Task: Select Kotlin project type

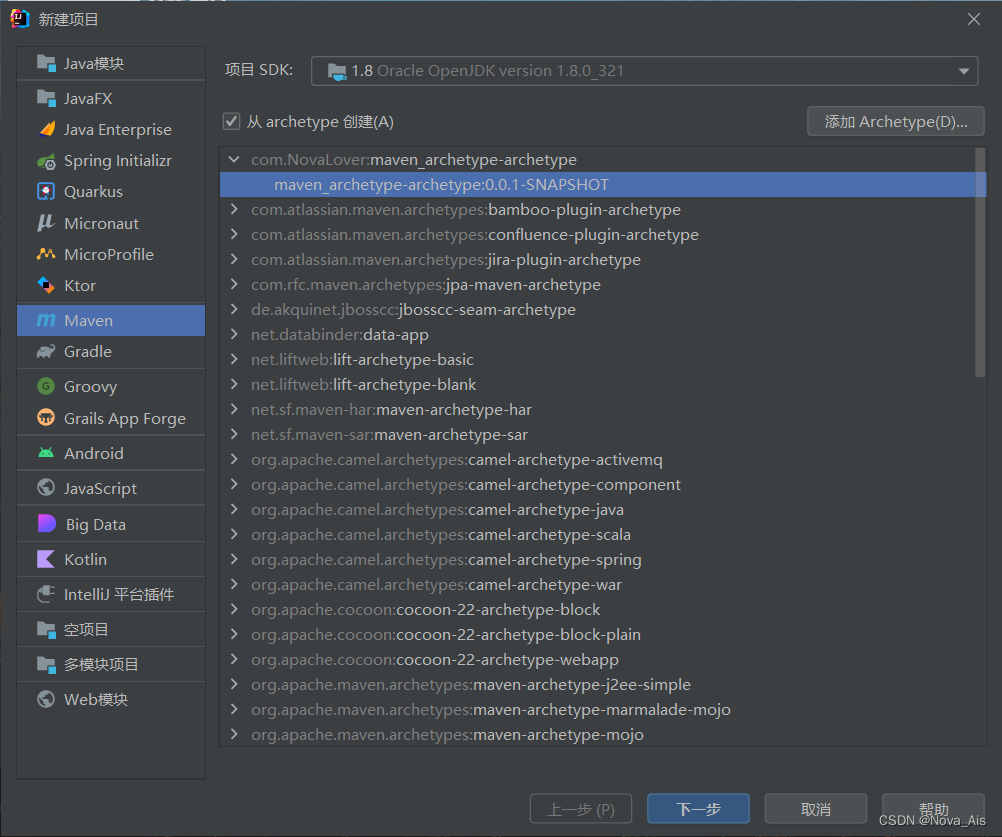Action: tap(111, 559)
